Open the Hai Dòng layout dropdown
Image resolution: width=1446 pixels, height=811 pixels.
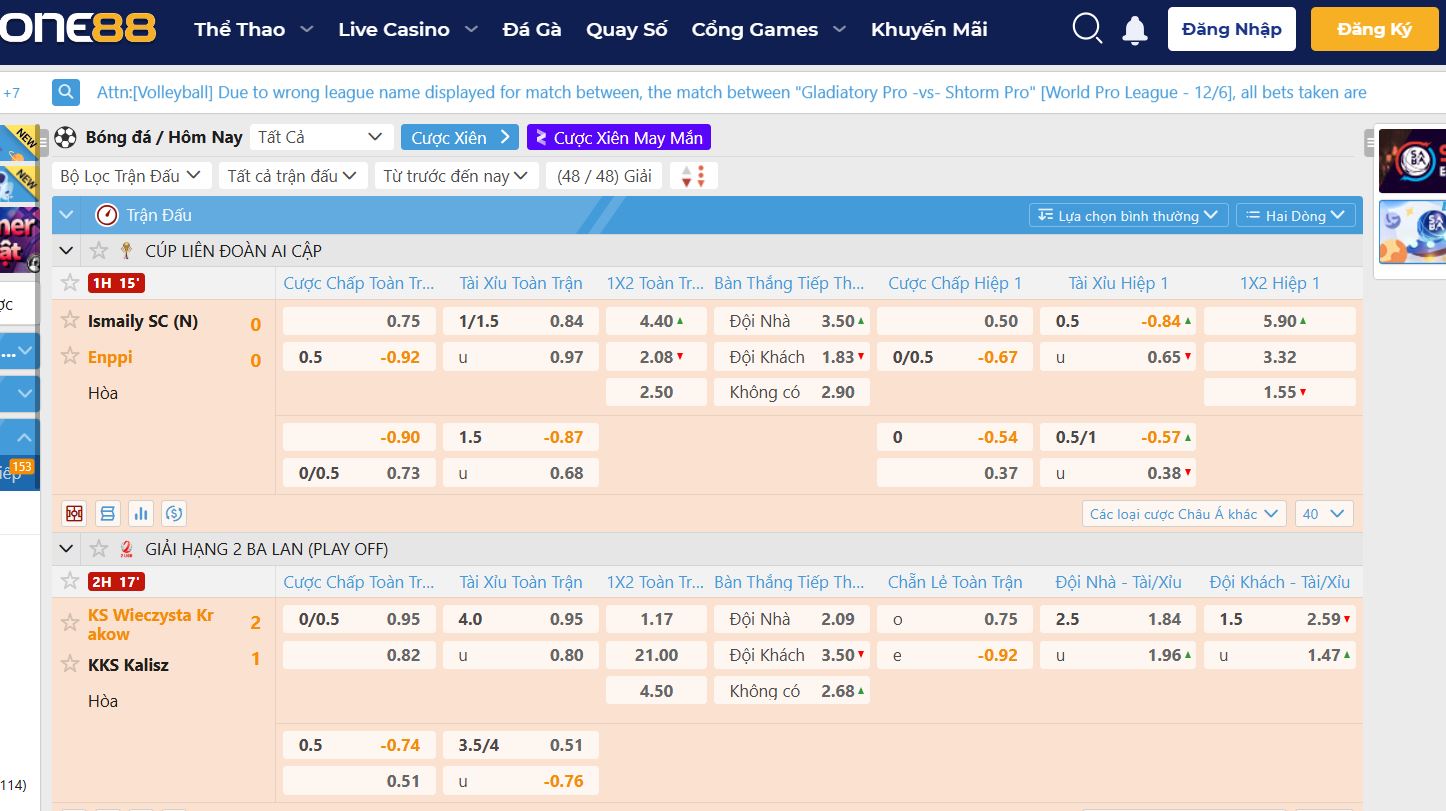[1296, 215]
